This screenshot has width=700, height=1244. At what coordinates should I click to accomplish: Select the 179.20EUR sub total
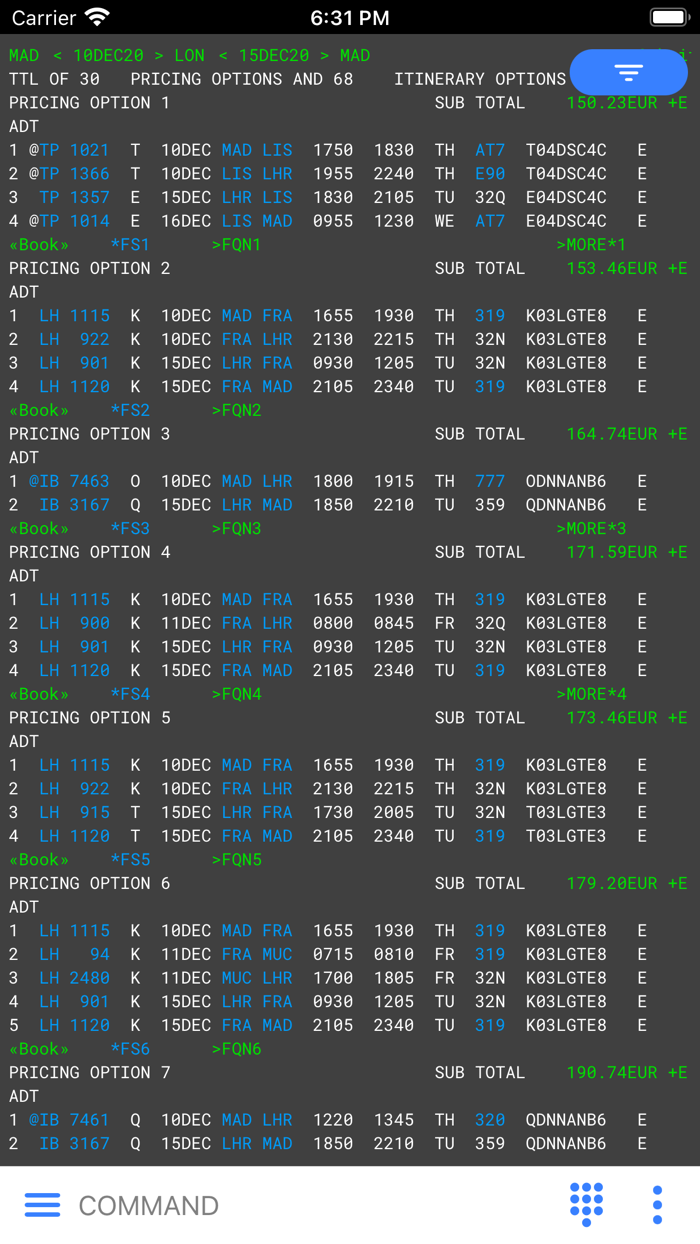[612, 884]
